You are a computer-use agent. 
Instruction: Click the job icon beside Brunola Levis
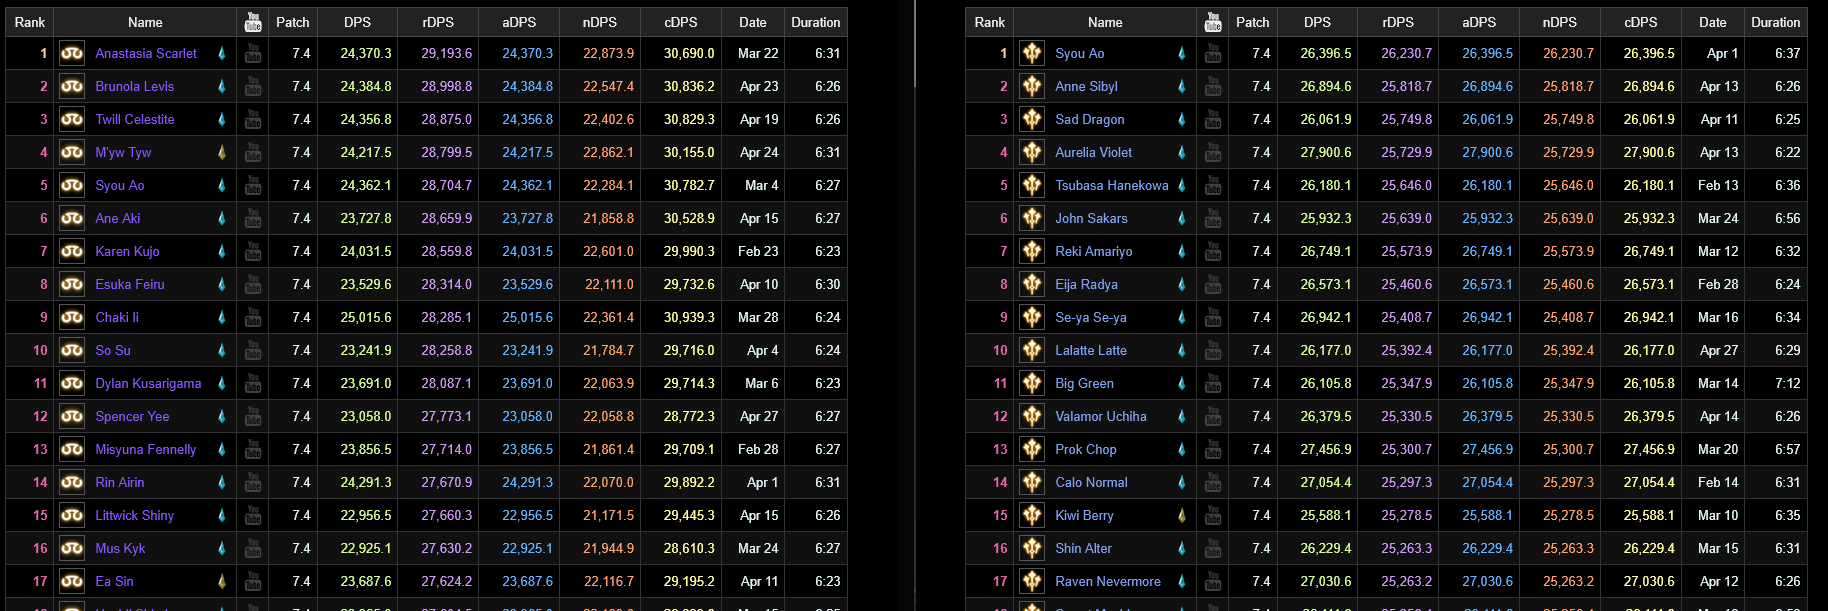pos(72,86)
